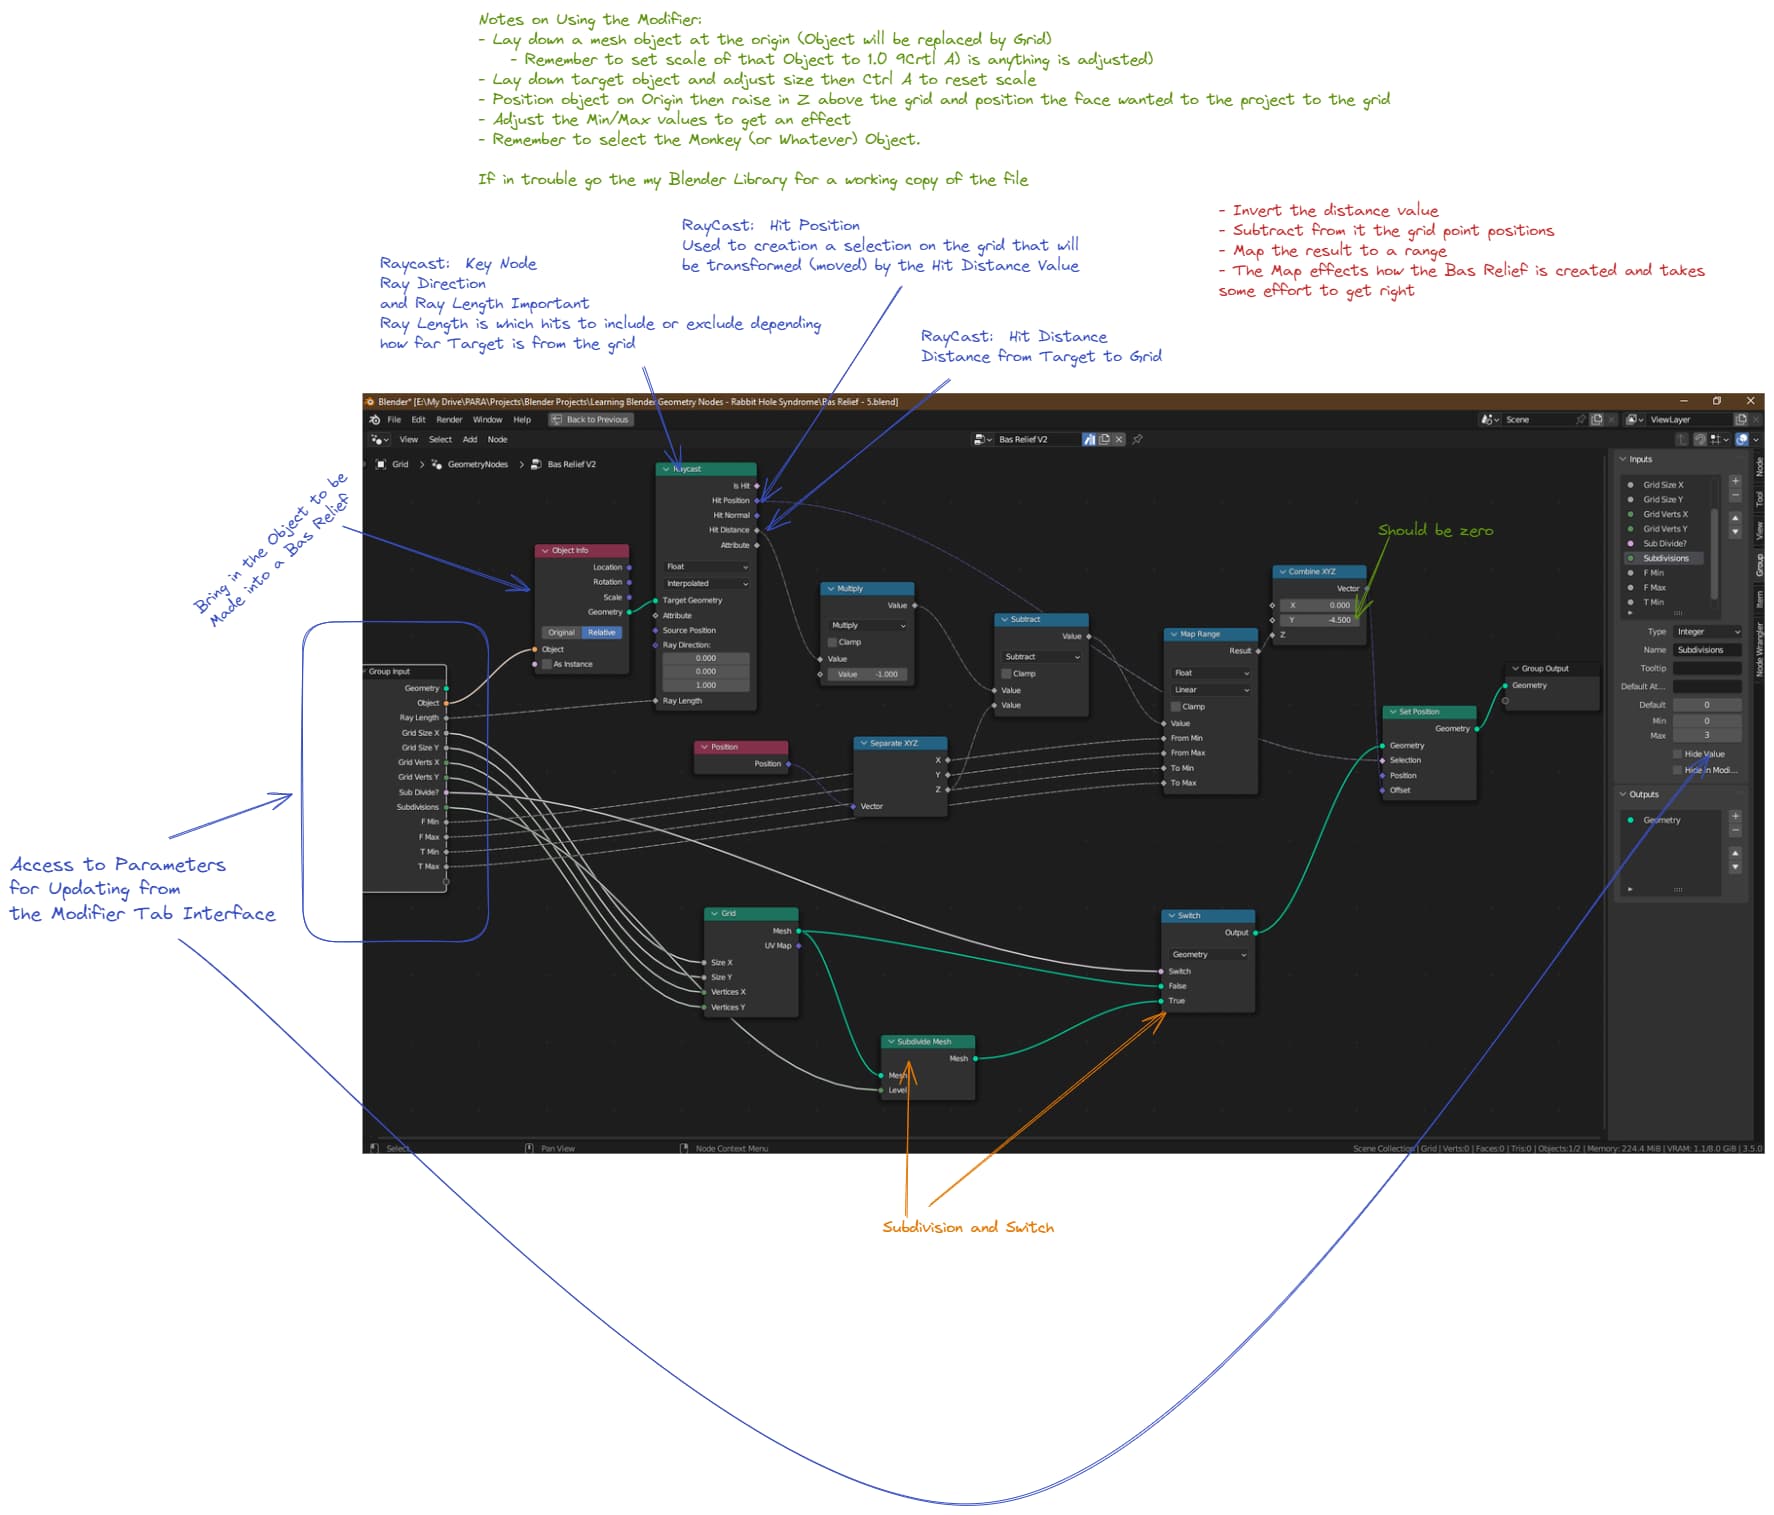Duplicate the Bas Relief V2 node group
The image size is (1774, 1515).
click(1104, 439)
